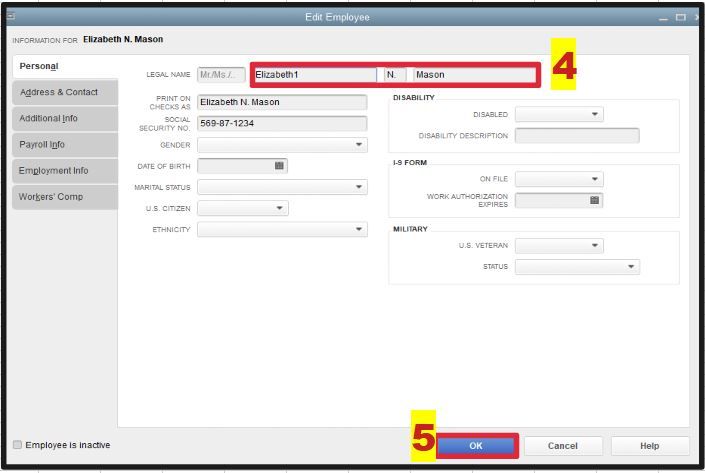Check the Employee is inactive box
The image size is (705, 473).
click(18, 445)
